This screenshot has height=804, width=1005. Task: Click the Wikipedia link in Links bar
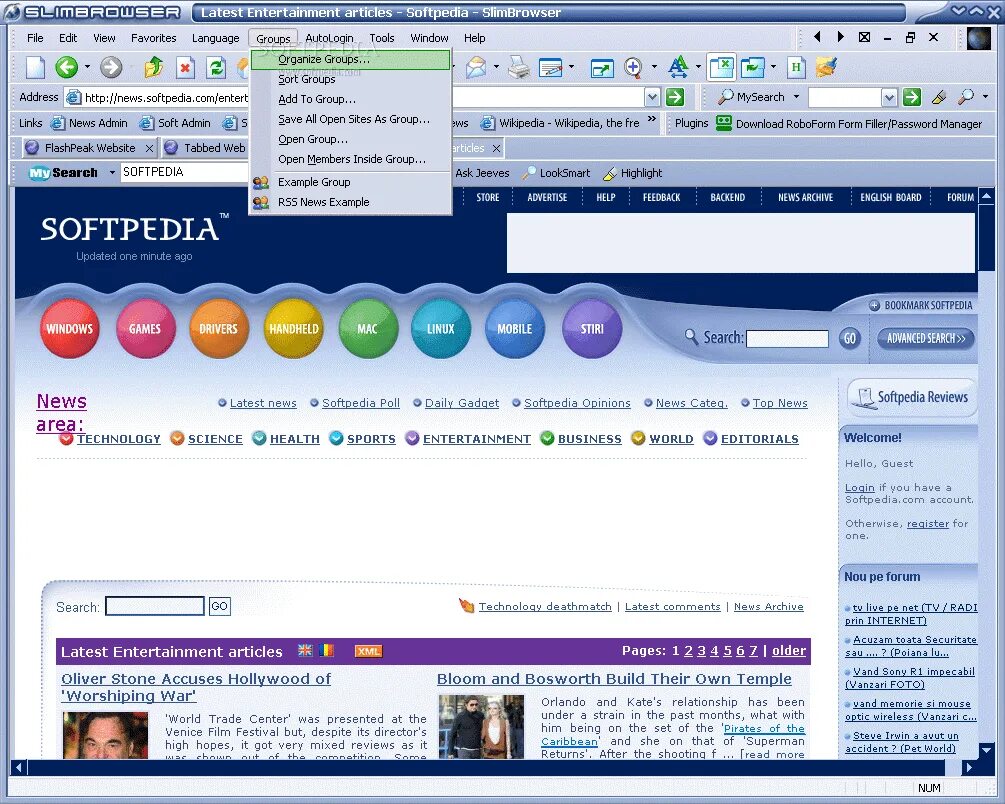tap(560, 122)
